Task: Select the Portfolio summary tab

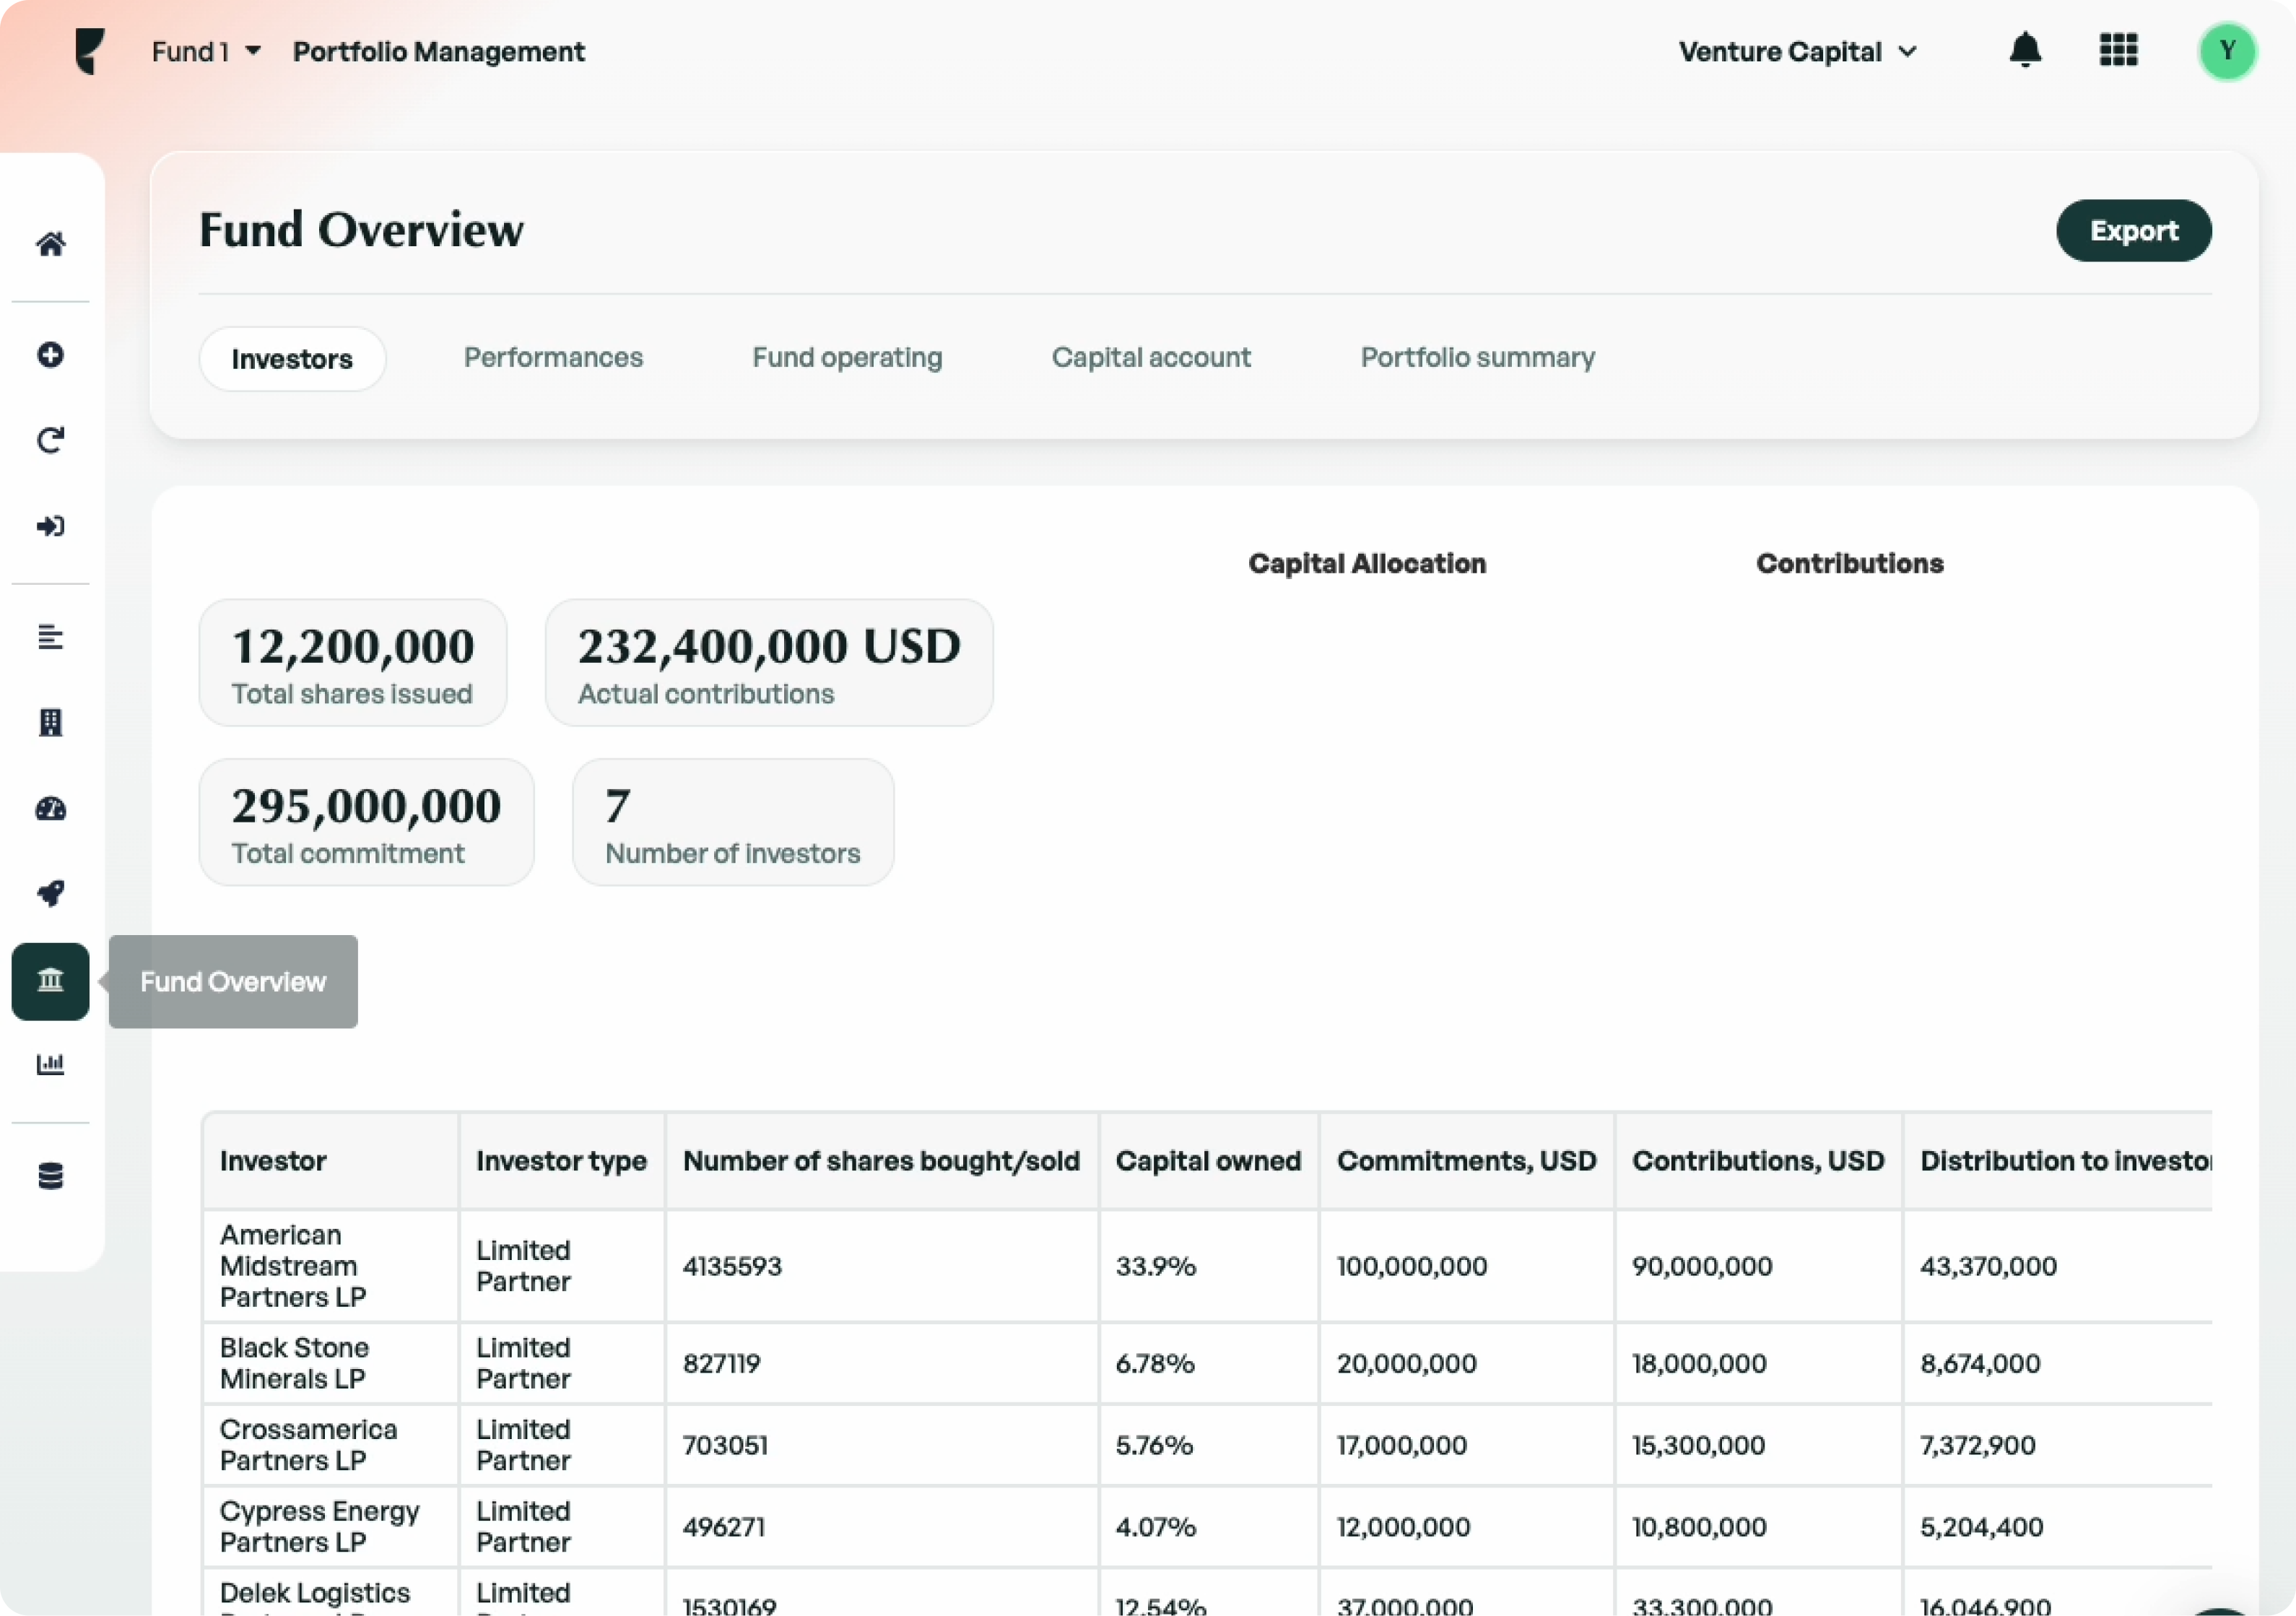Action: point(1477,357)
